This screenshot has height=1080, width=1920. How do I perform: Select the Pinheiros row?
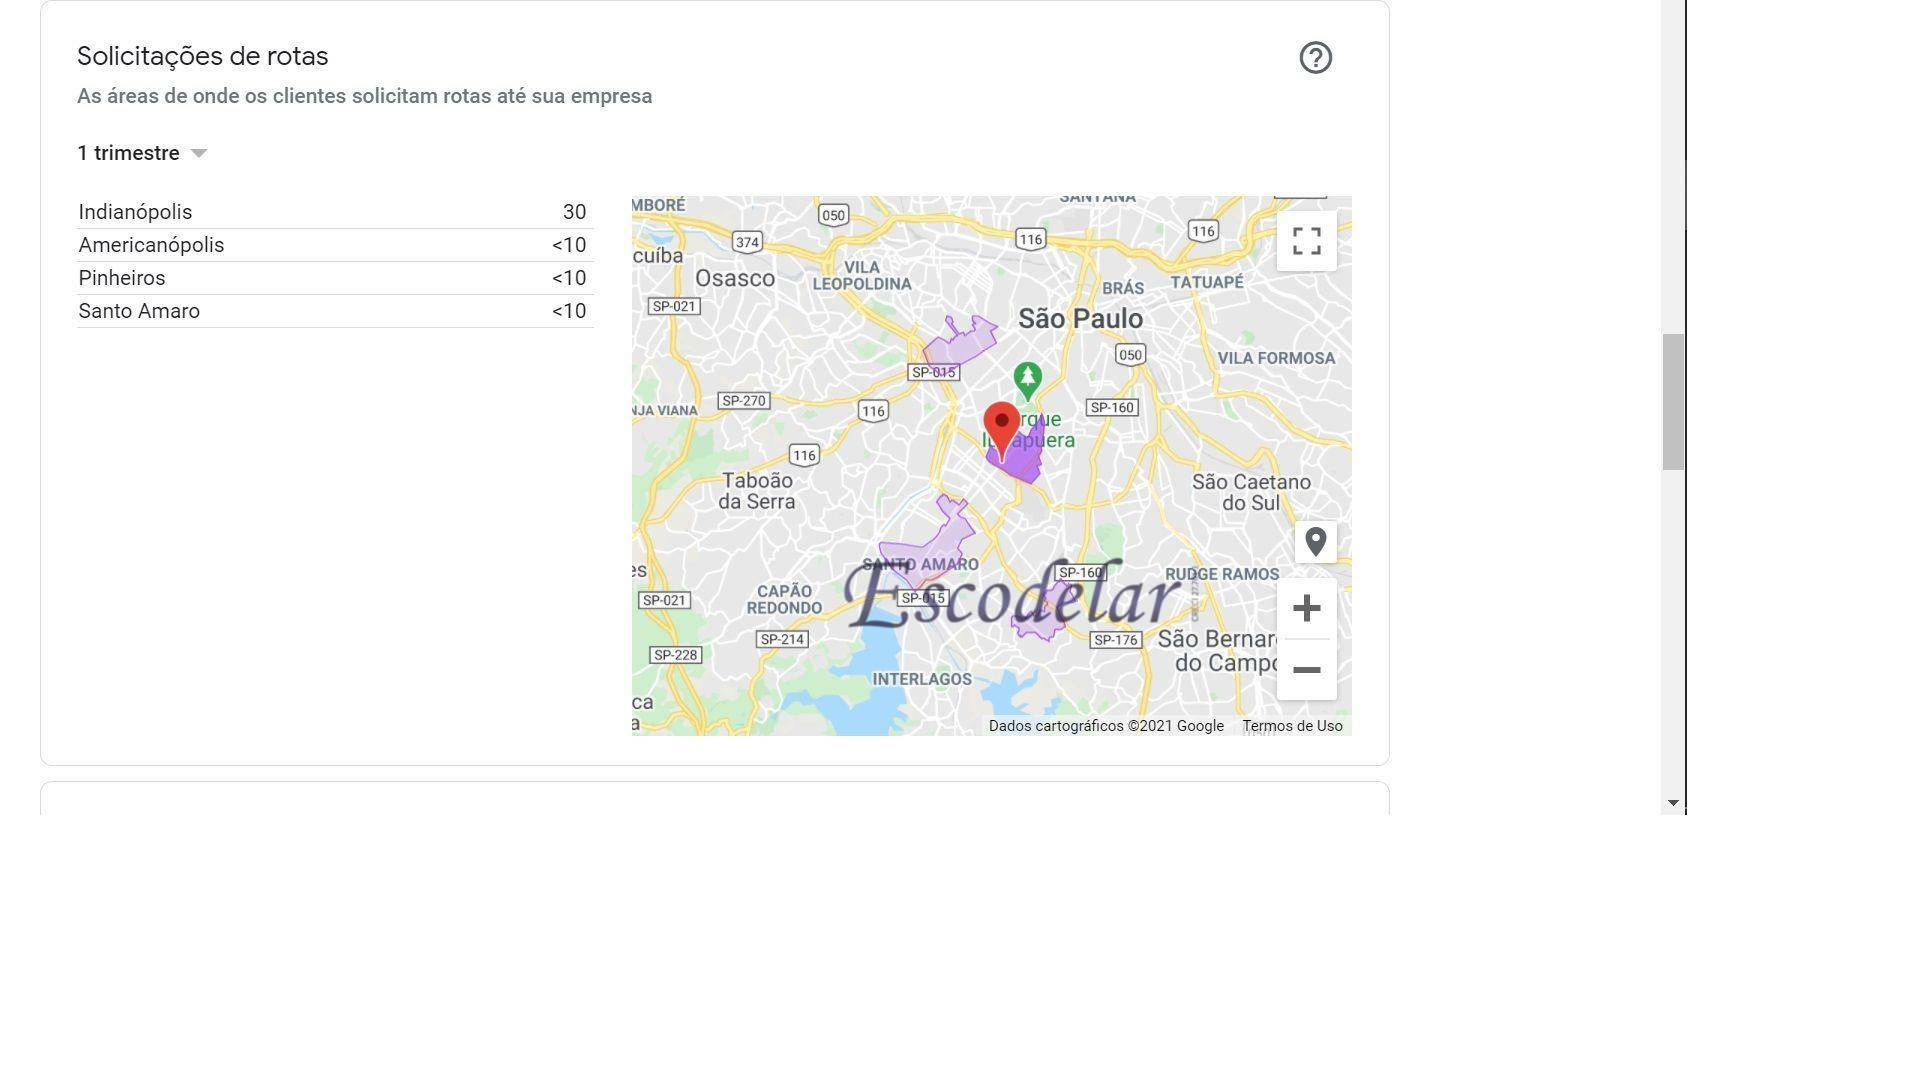click(335, 278)
